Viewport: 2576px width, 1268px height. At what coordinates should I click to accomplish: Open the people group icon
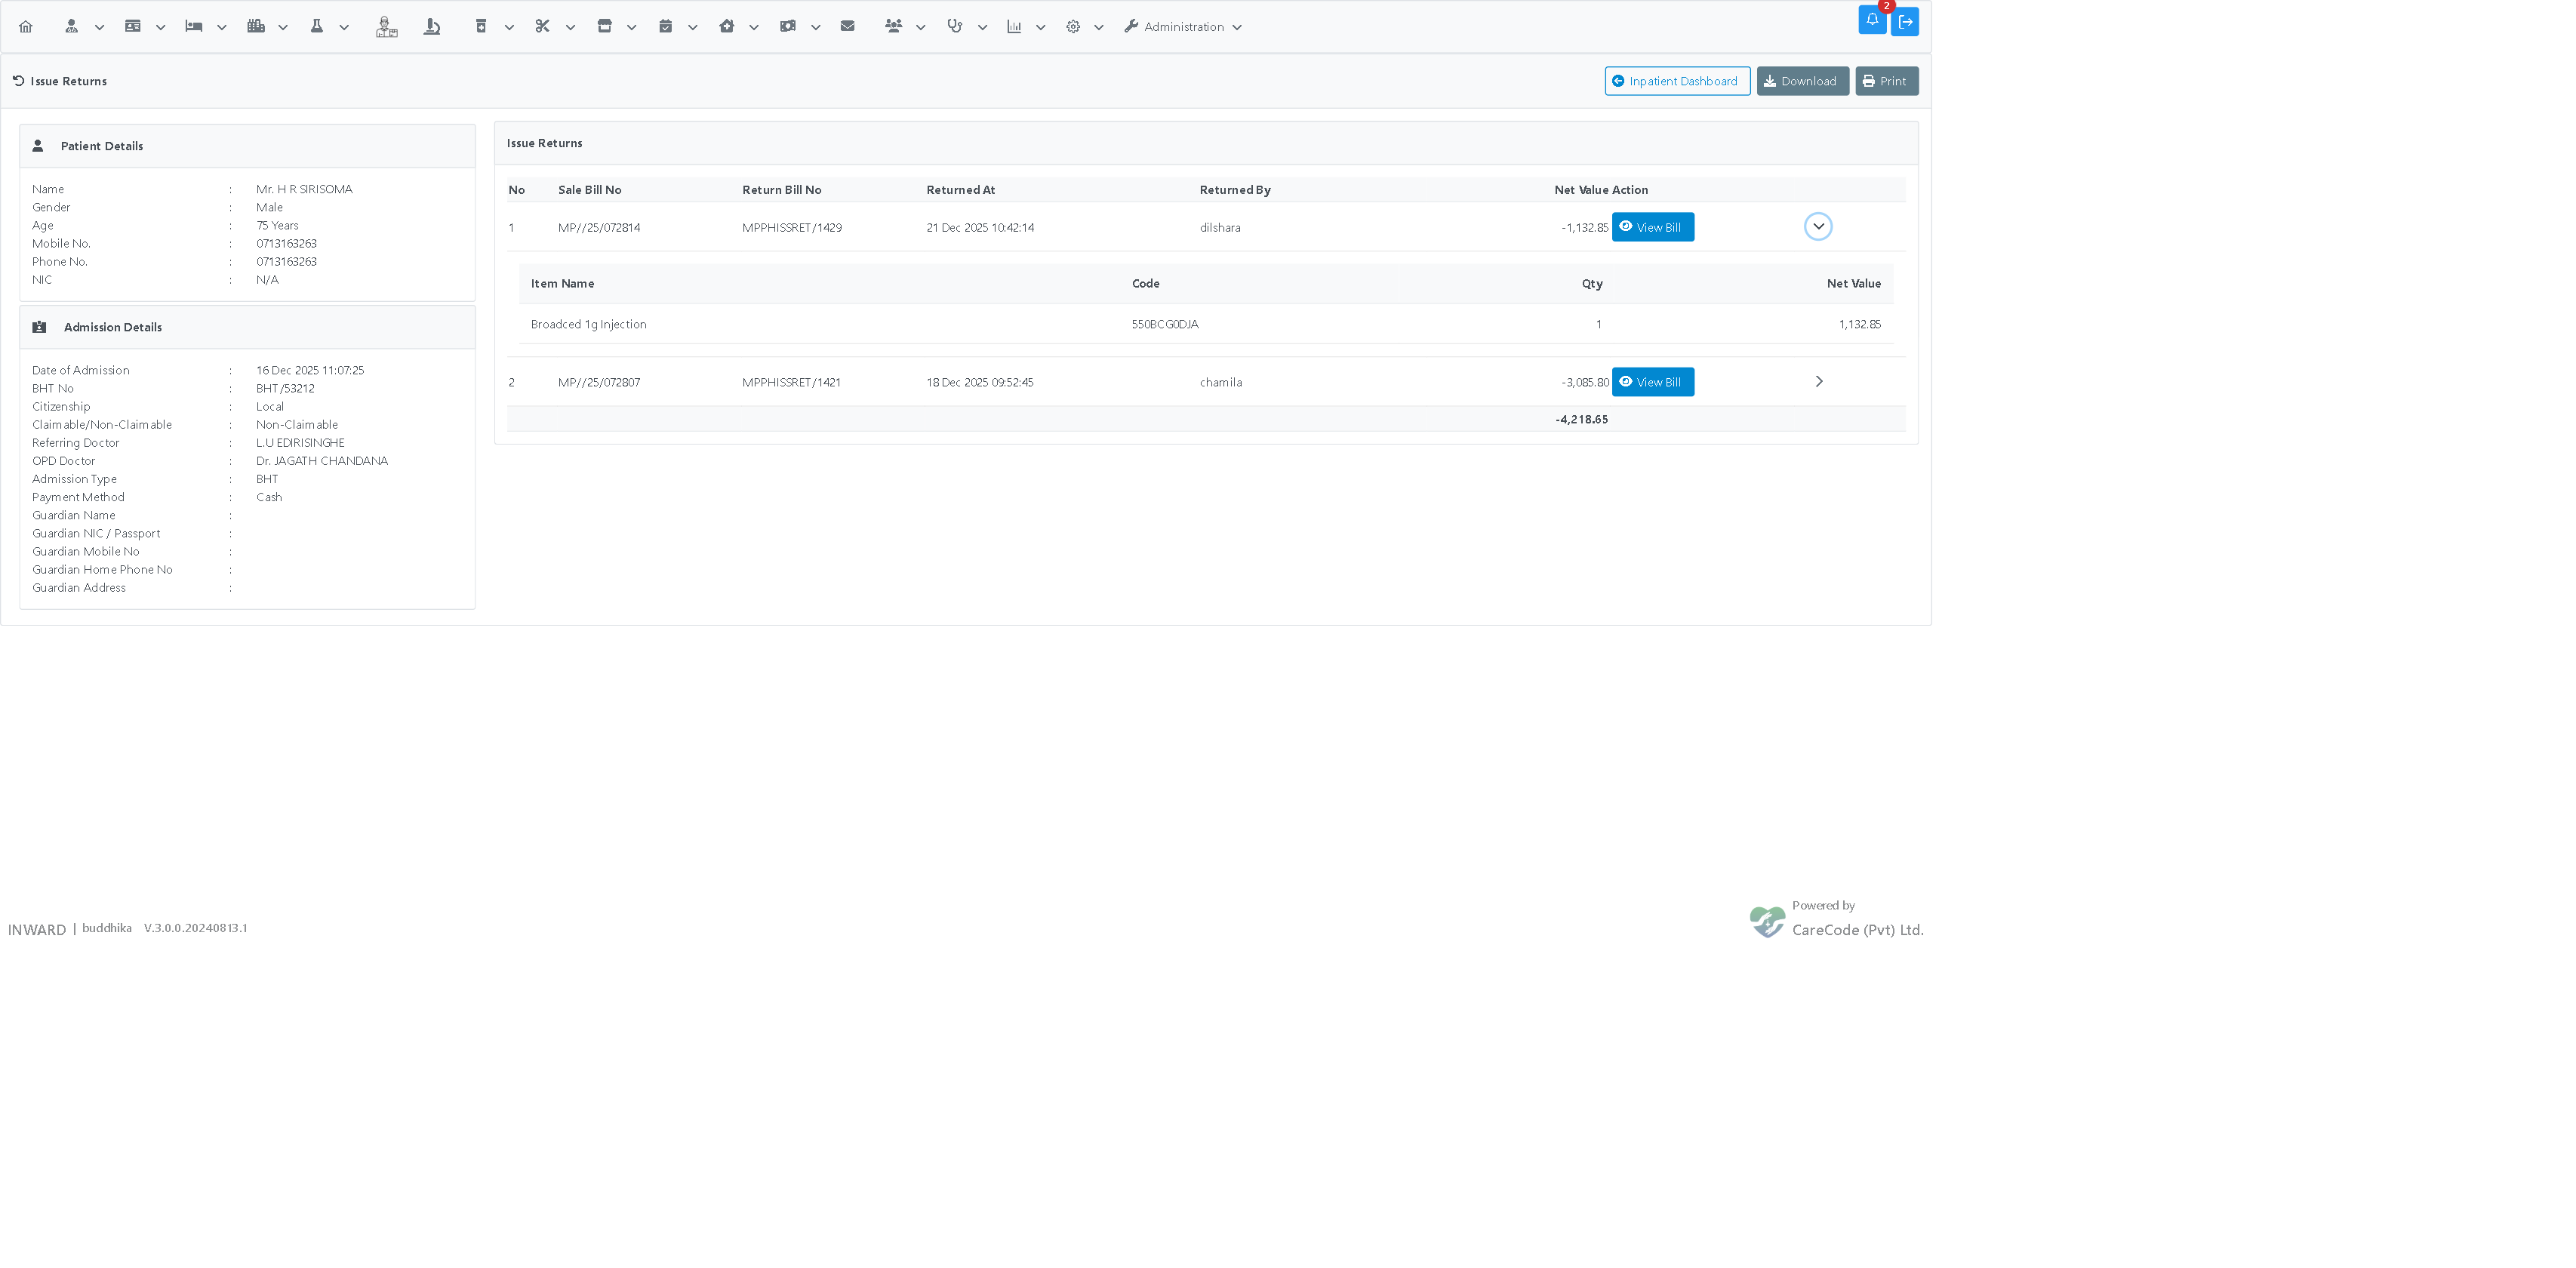[x=894, y=27]
